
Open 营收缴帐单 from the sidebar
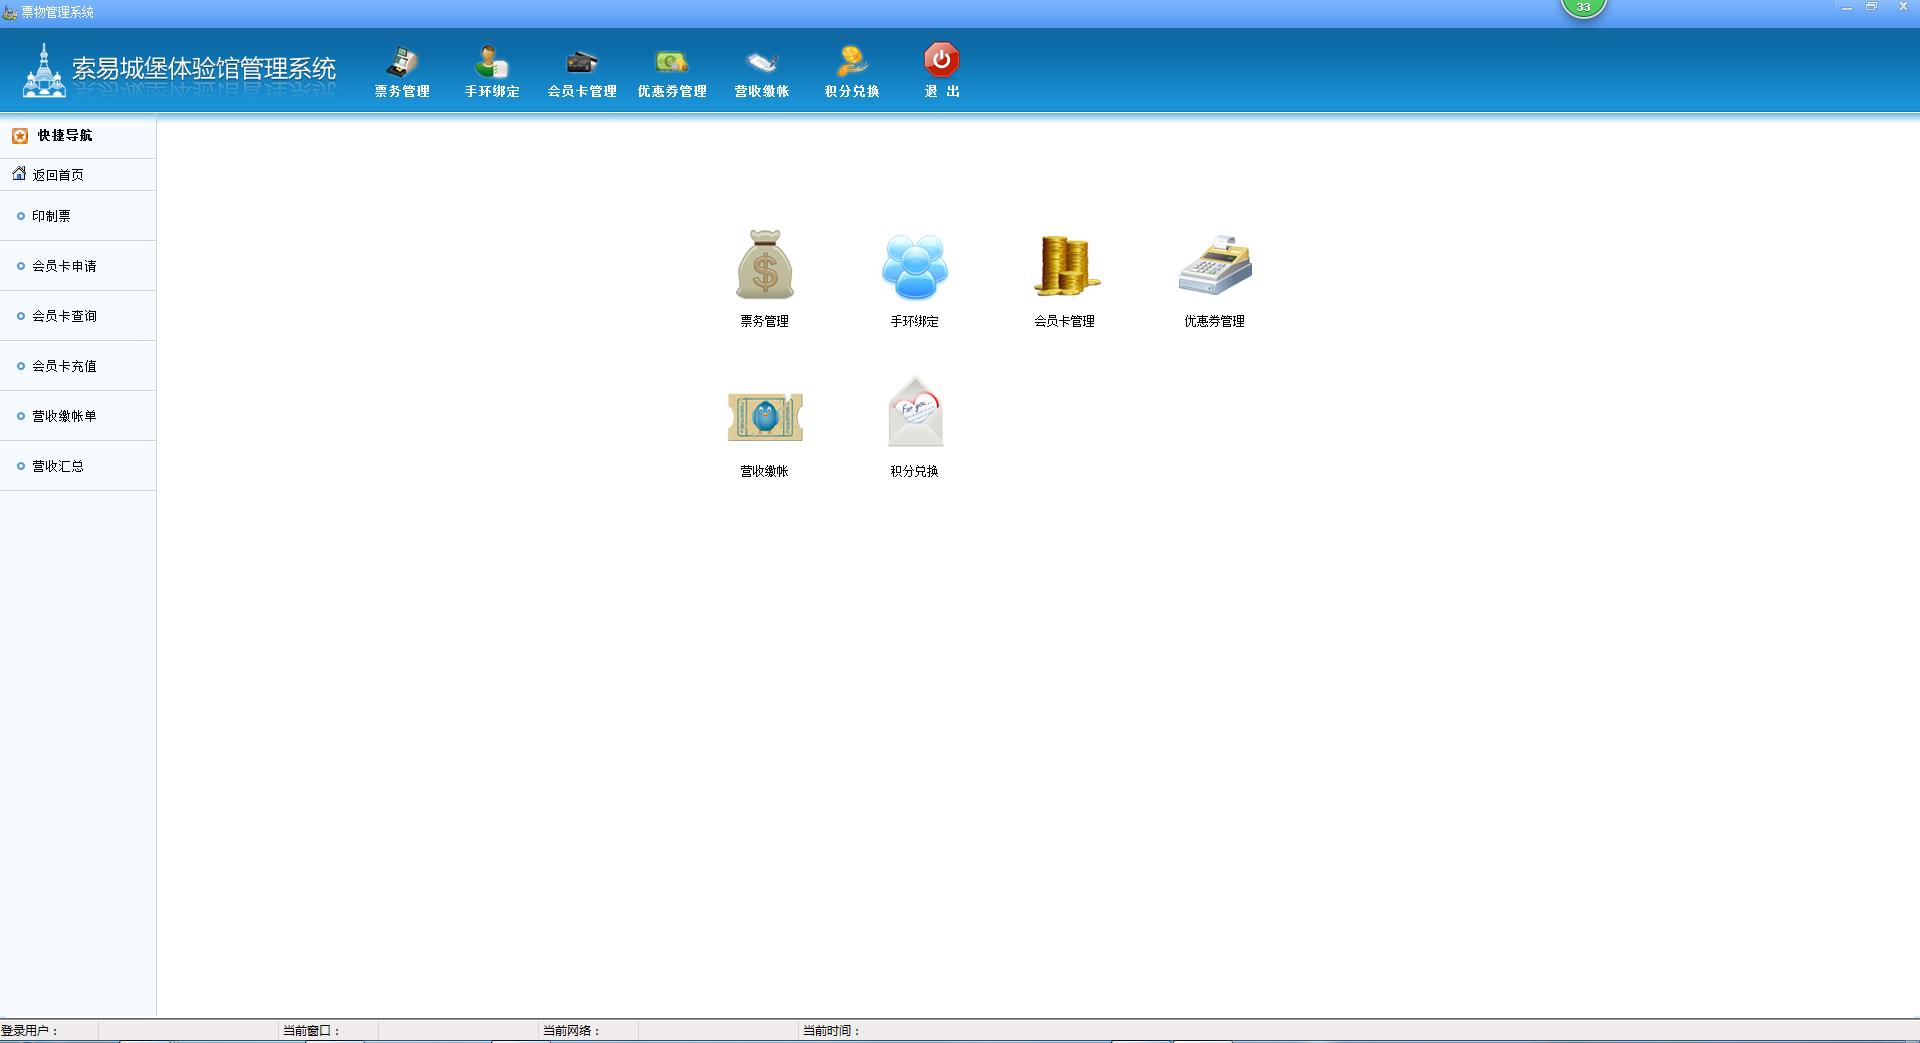click(64, 416)
